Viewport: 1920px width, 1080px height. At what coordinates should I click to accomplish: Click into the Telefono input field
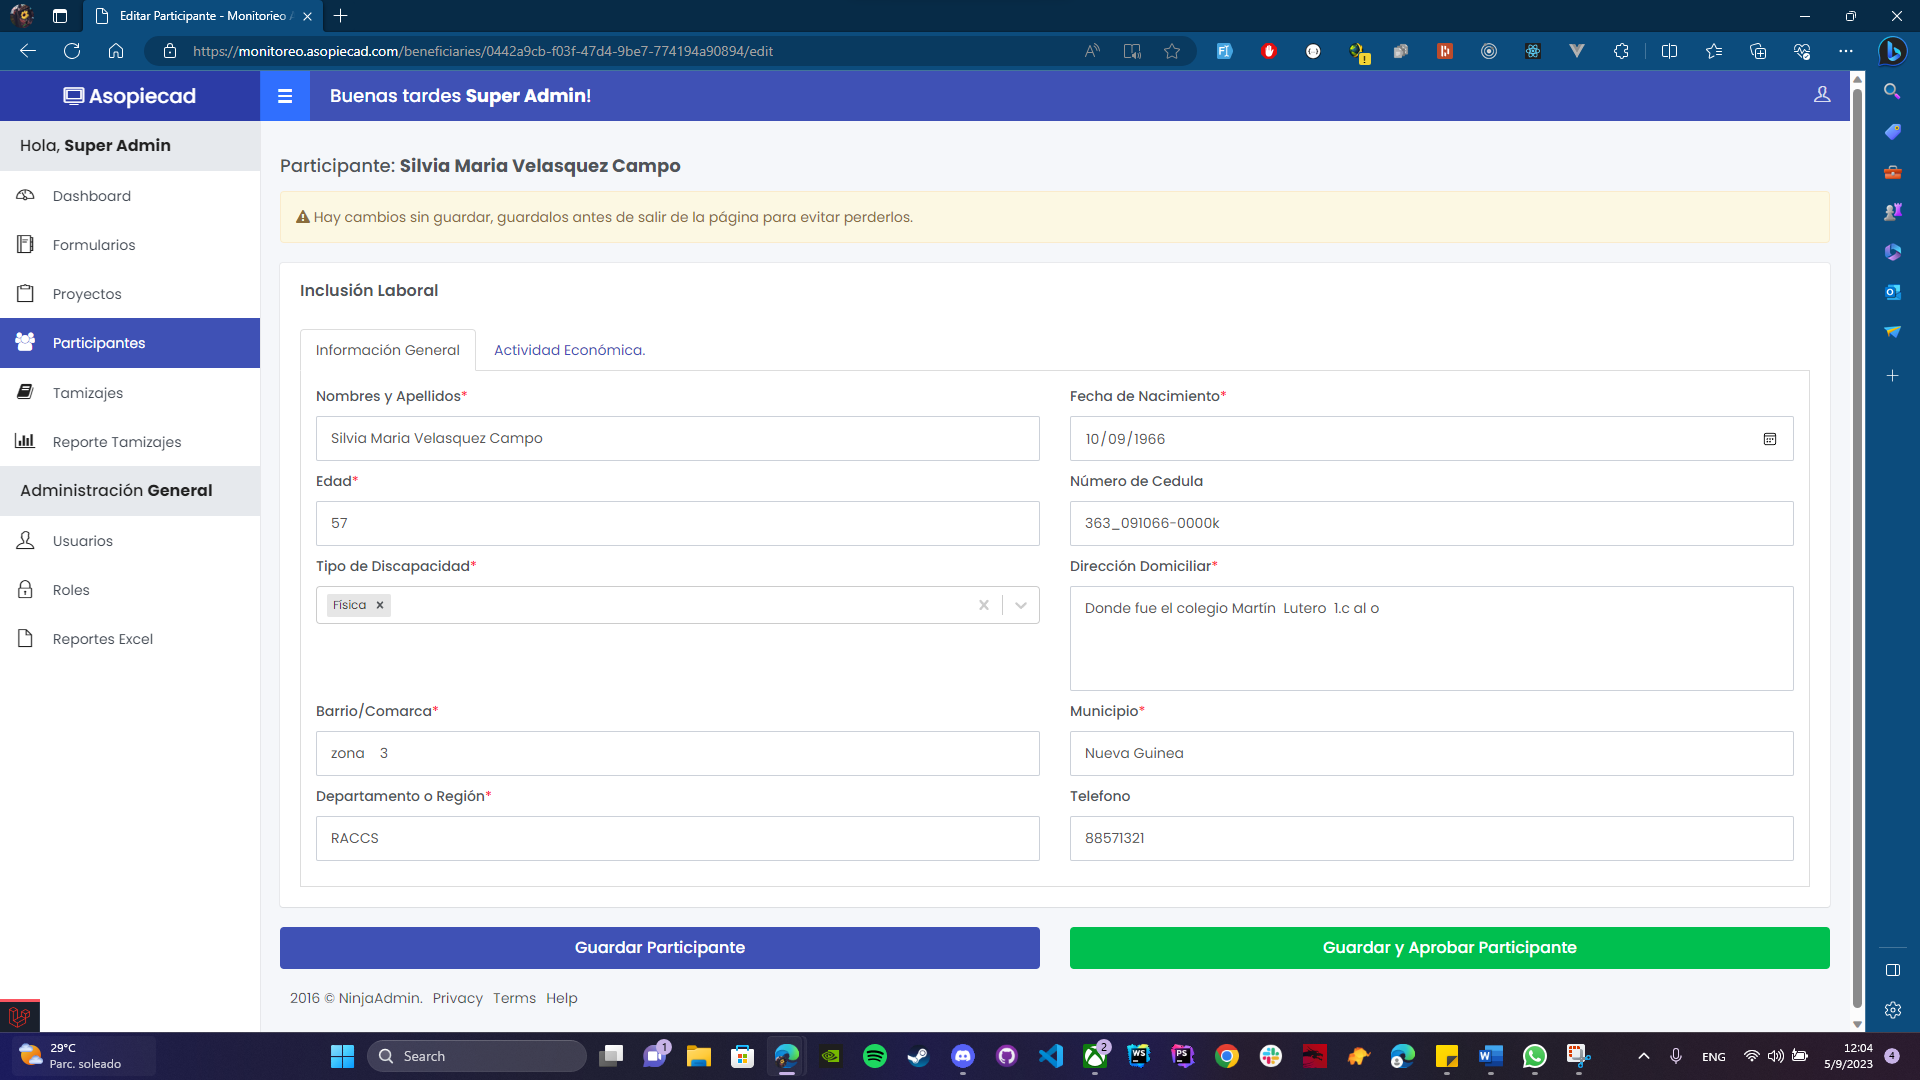[x=1431, y=838]
